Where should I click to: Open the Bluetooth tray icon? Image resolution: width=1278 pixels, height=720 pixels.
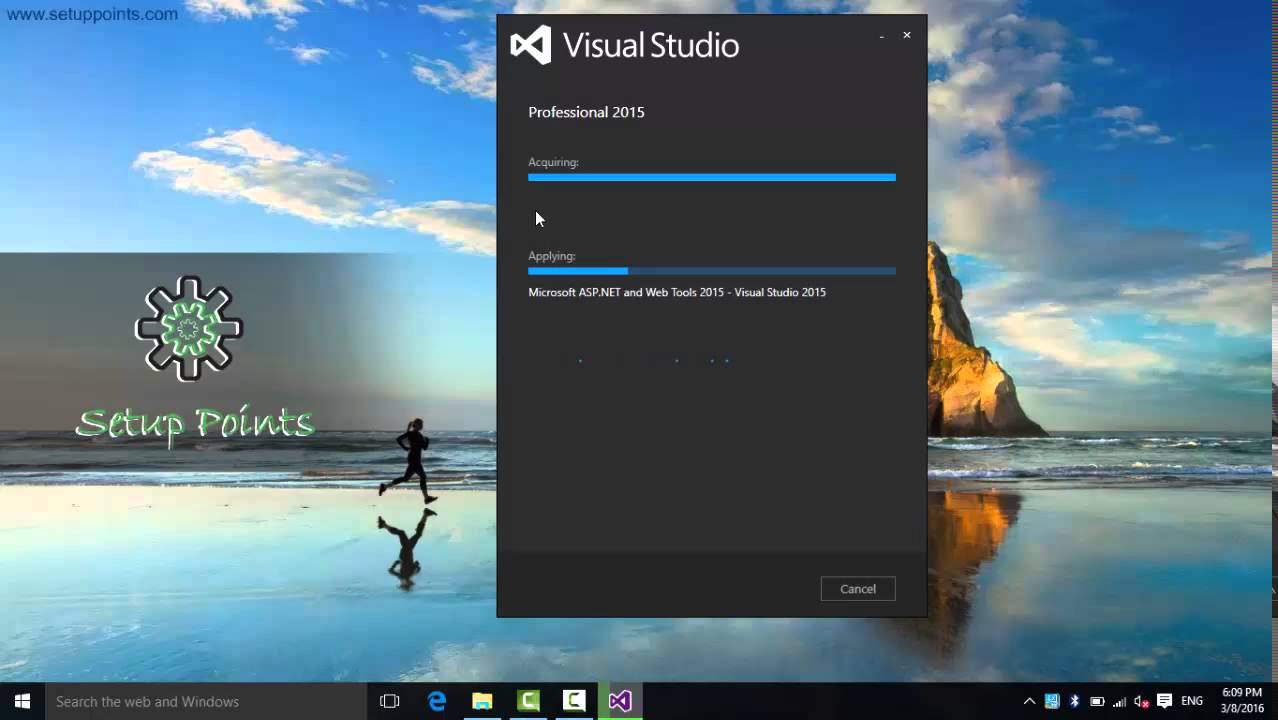[x=1074, y=701]
